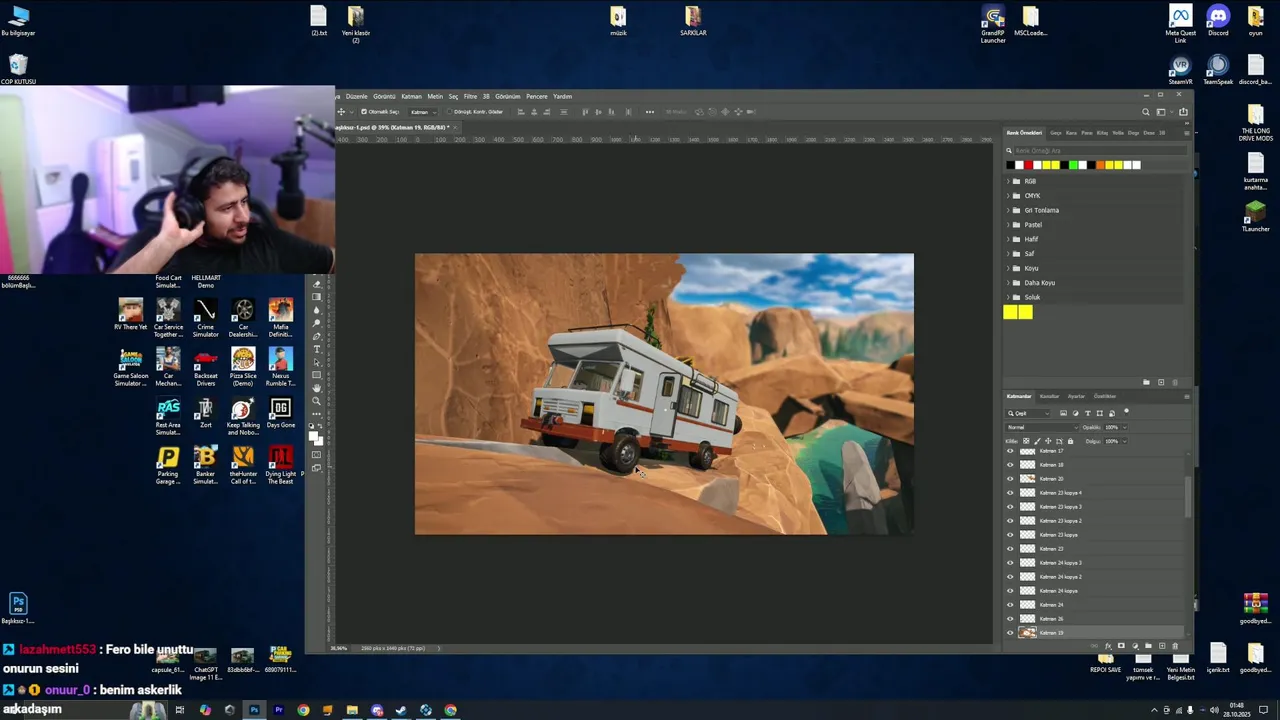Filter layers by type (T) icon
The image size is (1280, 720).
tap(1088, 413)
